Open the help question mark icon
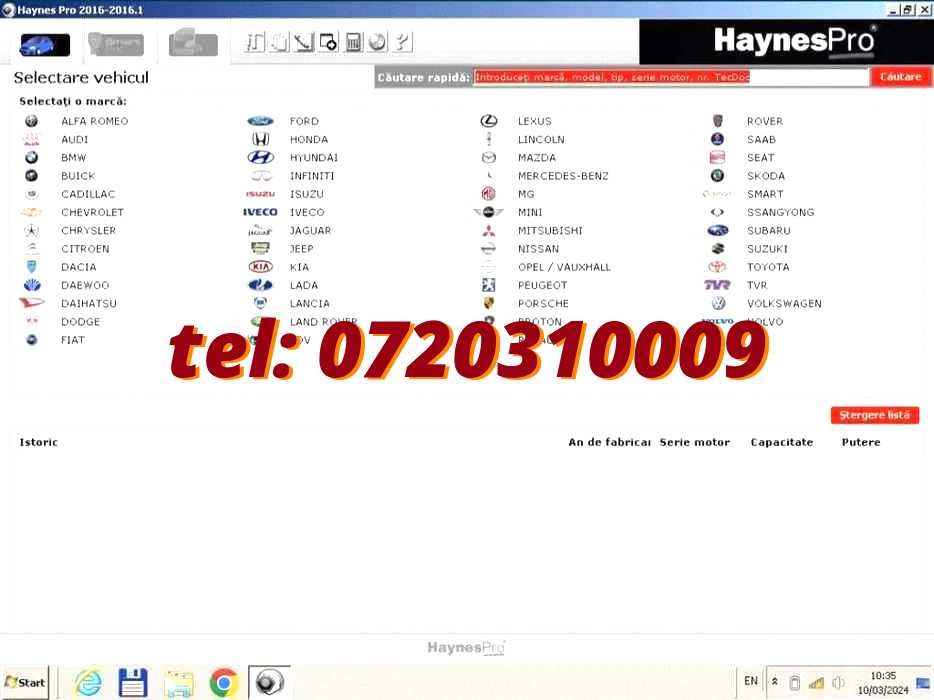 click(x=403, y=42)
